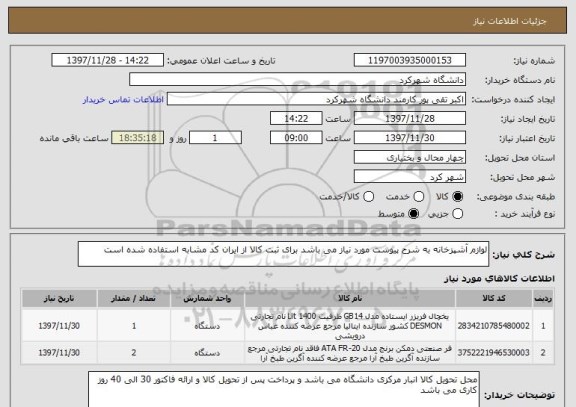Click the remaining time field 18:35:18
576x407 pixels.
(x=138, y=138)
